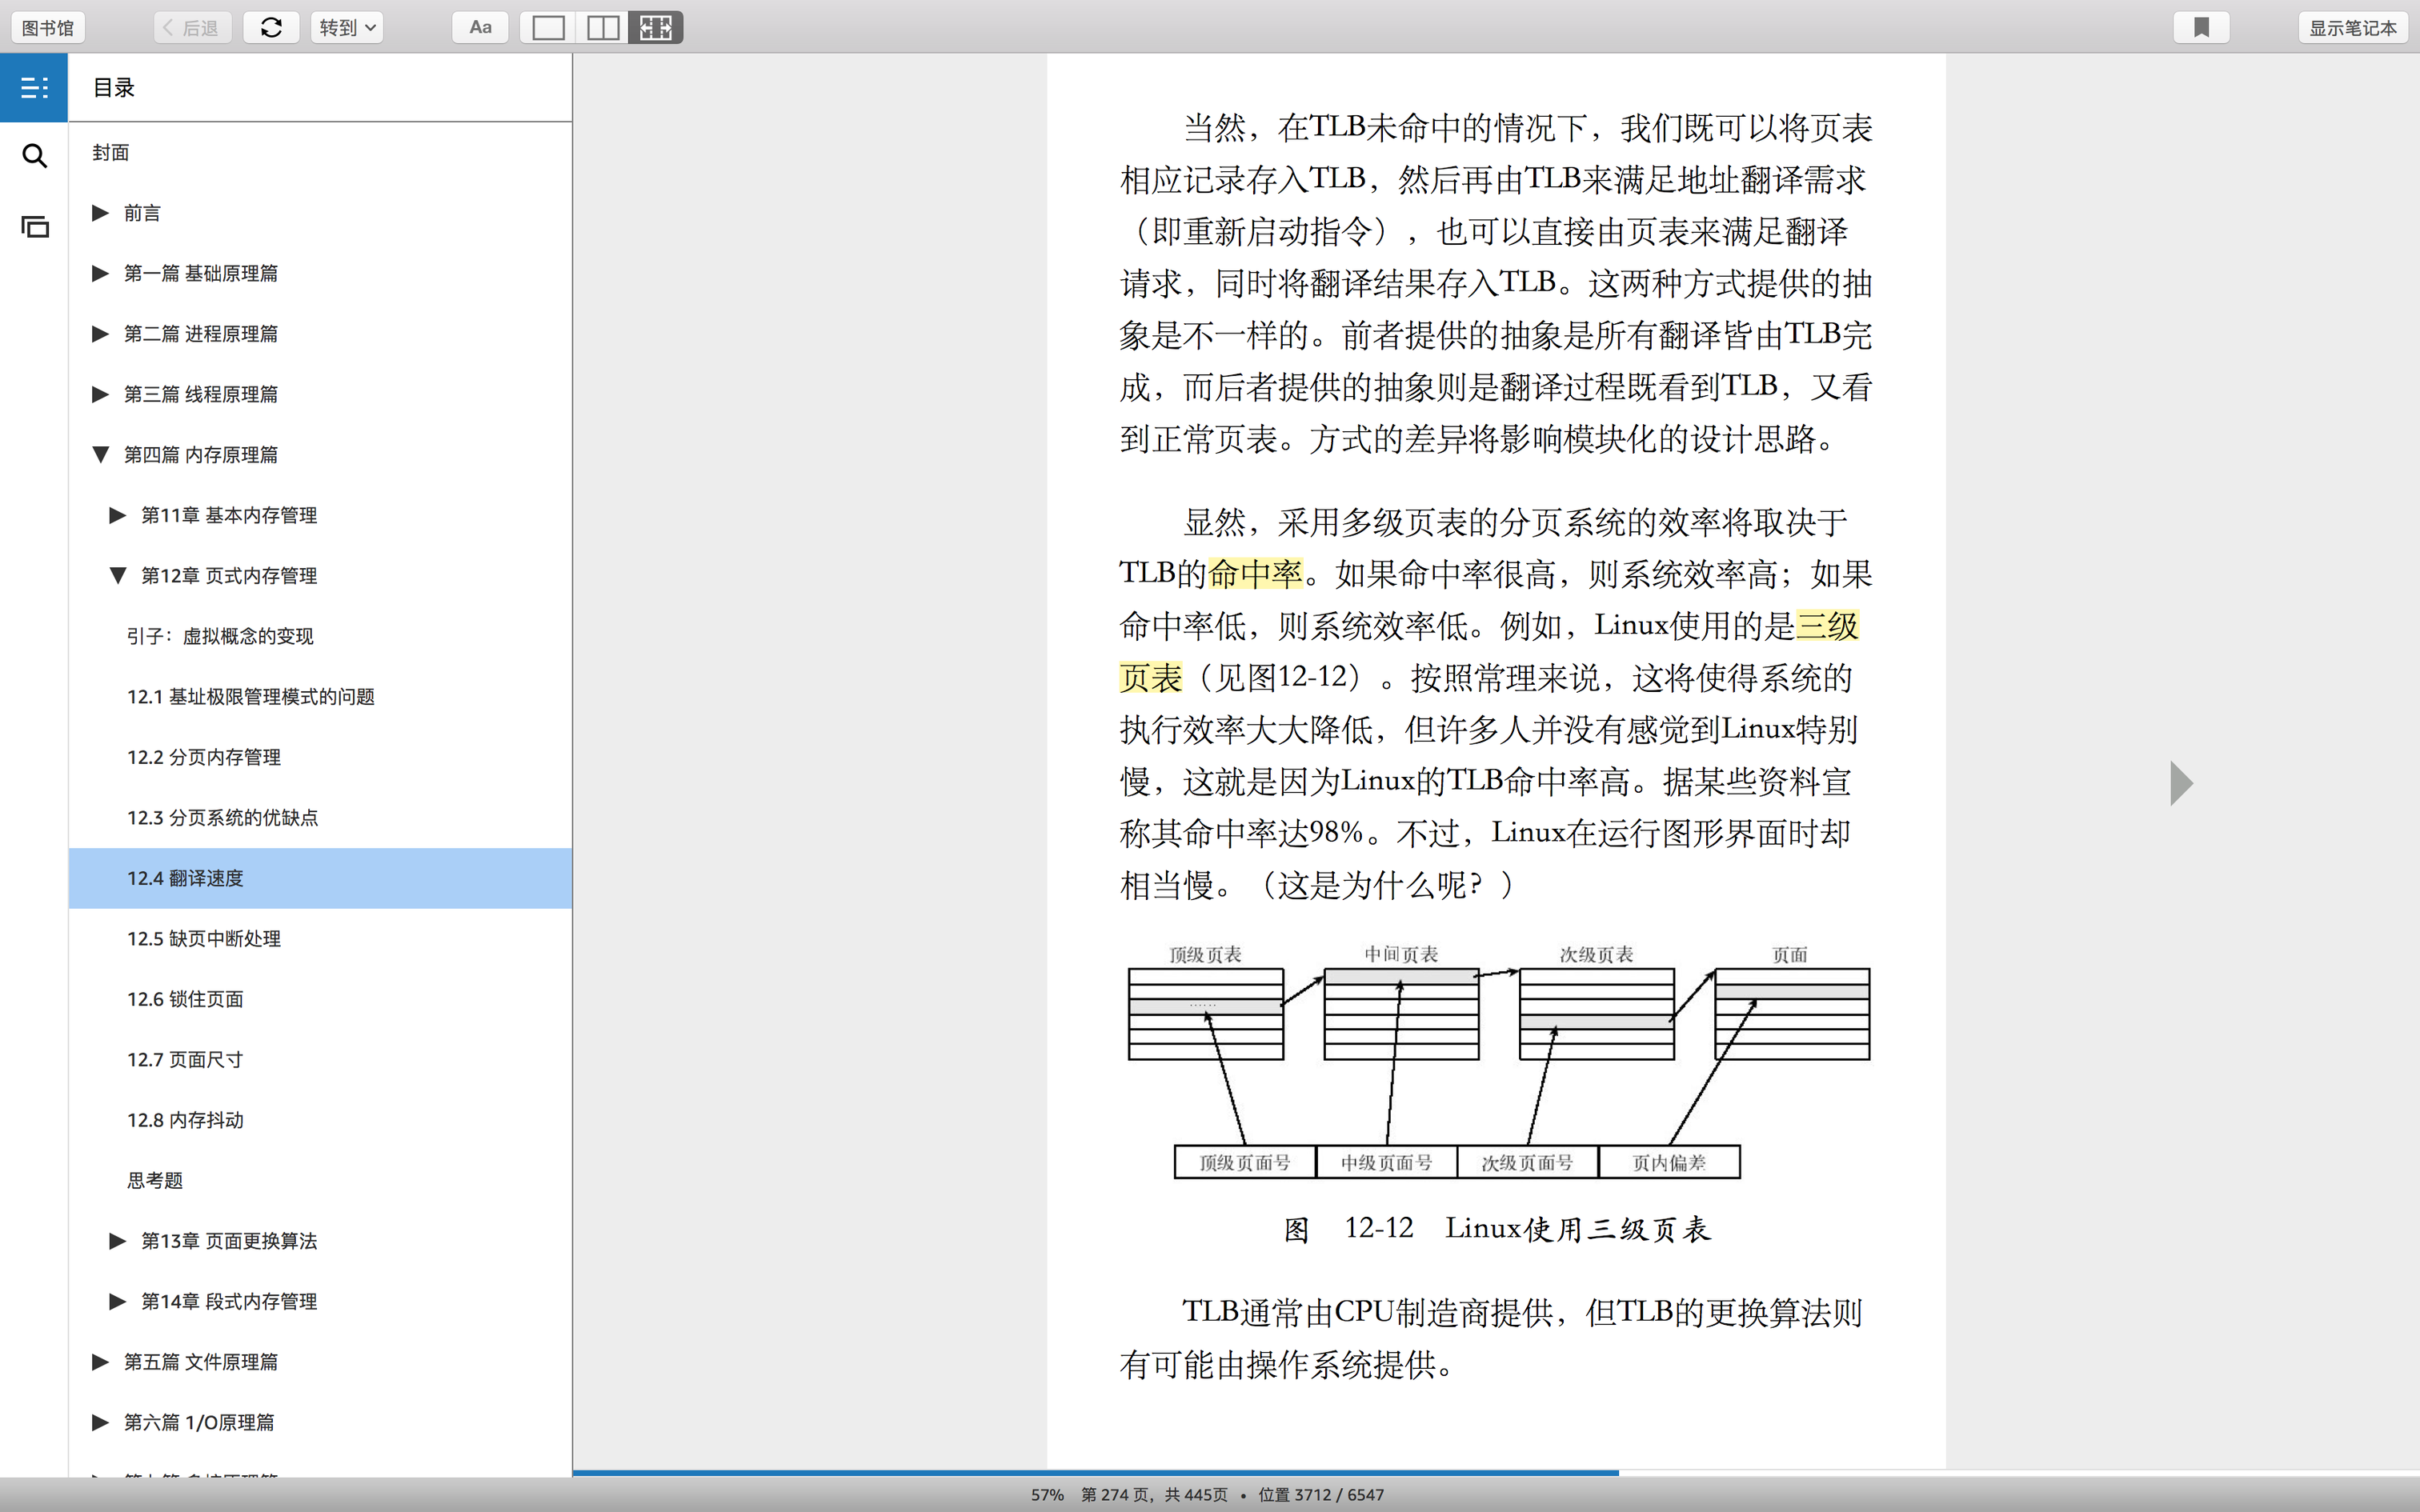This screenshot has height=1512, width=2420.
Task: Collapse 第四篇 内存原理篇 section
Action: click(x=100, y=455)
